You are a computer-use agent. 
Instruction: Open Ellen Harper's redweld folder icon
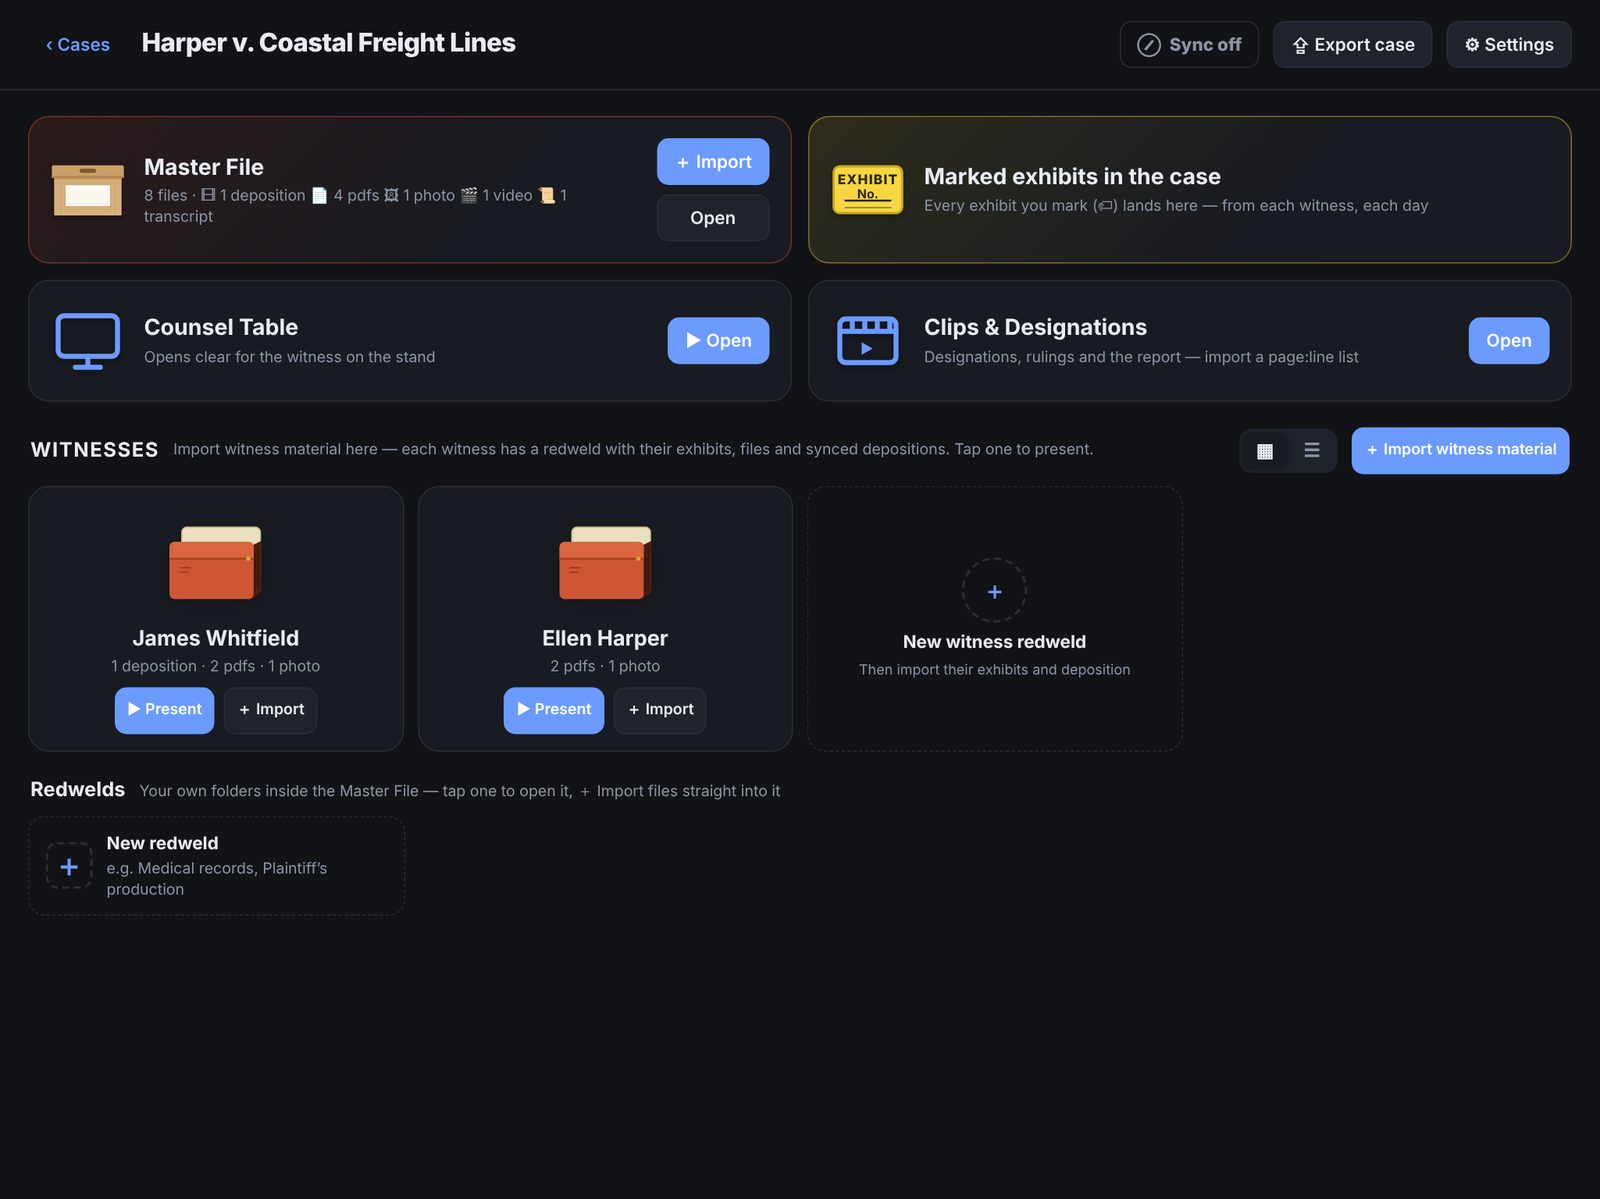pyautogui.click(x=605, y=563)
